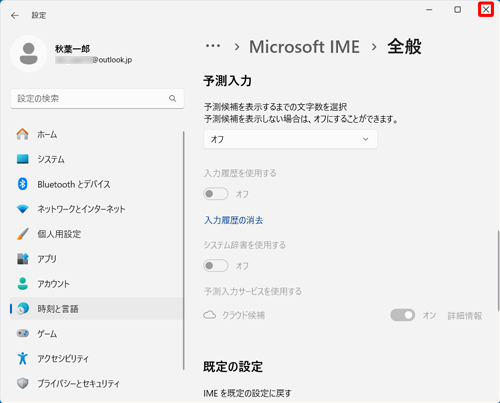Click the アプリ icon in sidebar
The image size is (500, 403).
(x=23, y=259)
